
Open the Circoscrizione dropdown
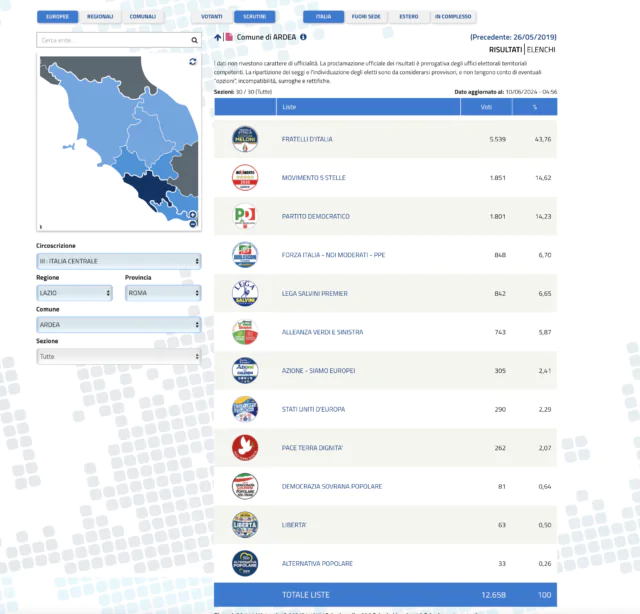119,261
